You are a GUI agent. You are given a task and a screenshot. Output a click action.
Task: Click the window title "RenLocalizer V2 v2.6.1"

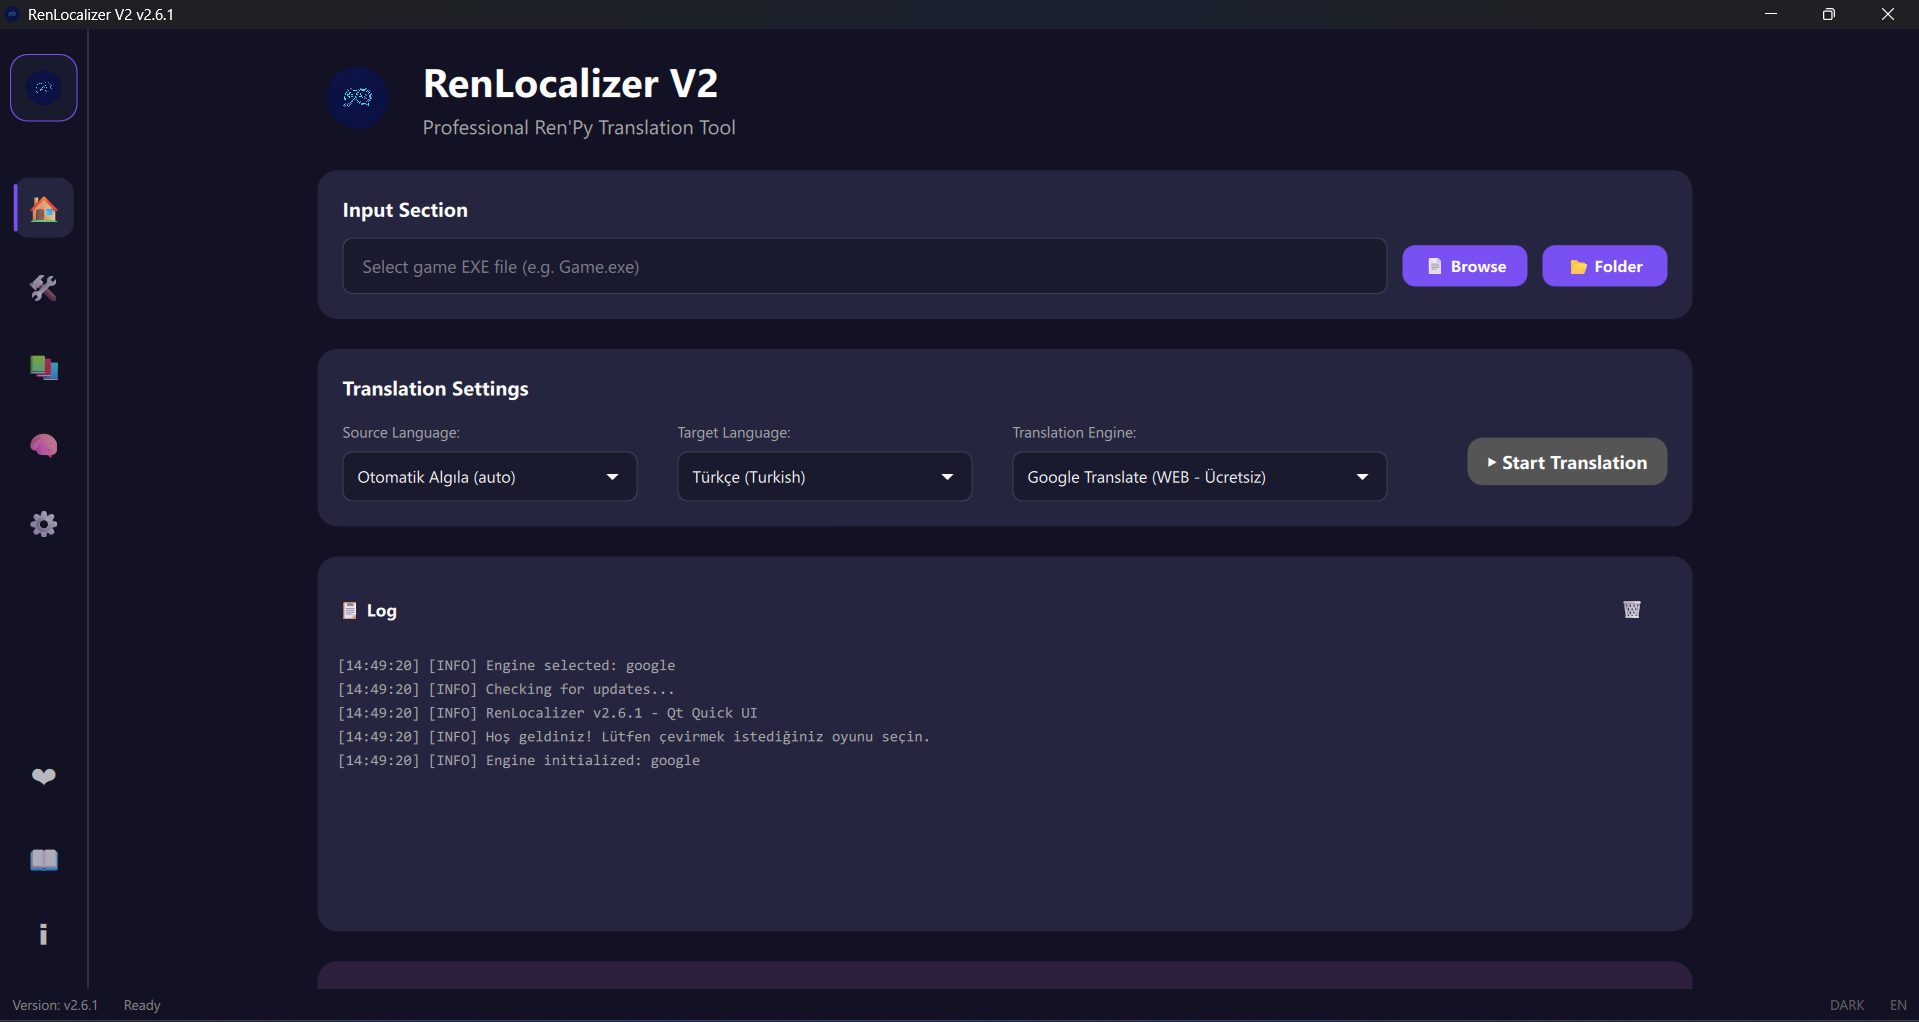(101, 15)
